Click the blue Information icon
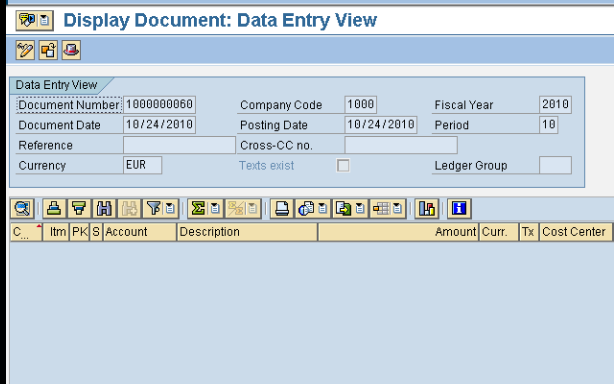 (x=459, y=208)
